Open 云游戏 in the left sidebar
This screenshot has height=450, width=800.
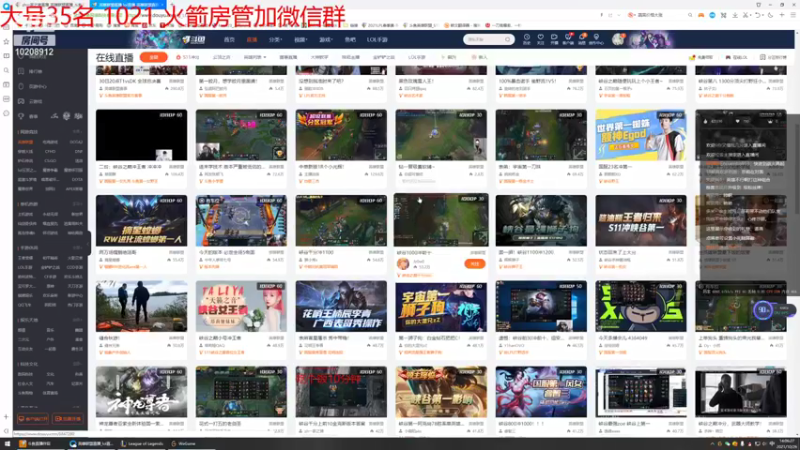pos(31,101)
